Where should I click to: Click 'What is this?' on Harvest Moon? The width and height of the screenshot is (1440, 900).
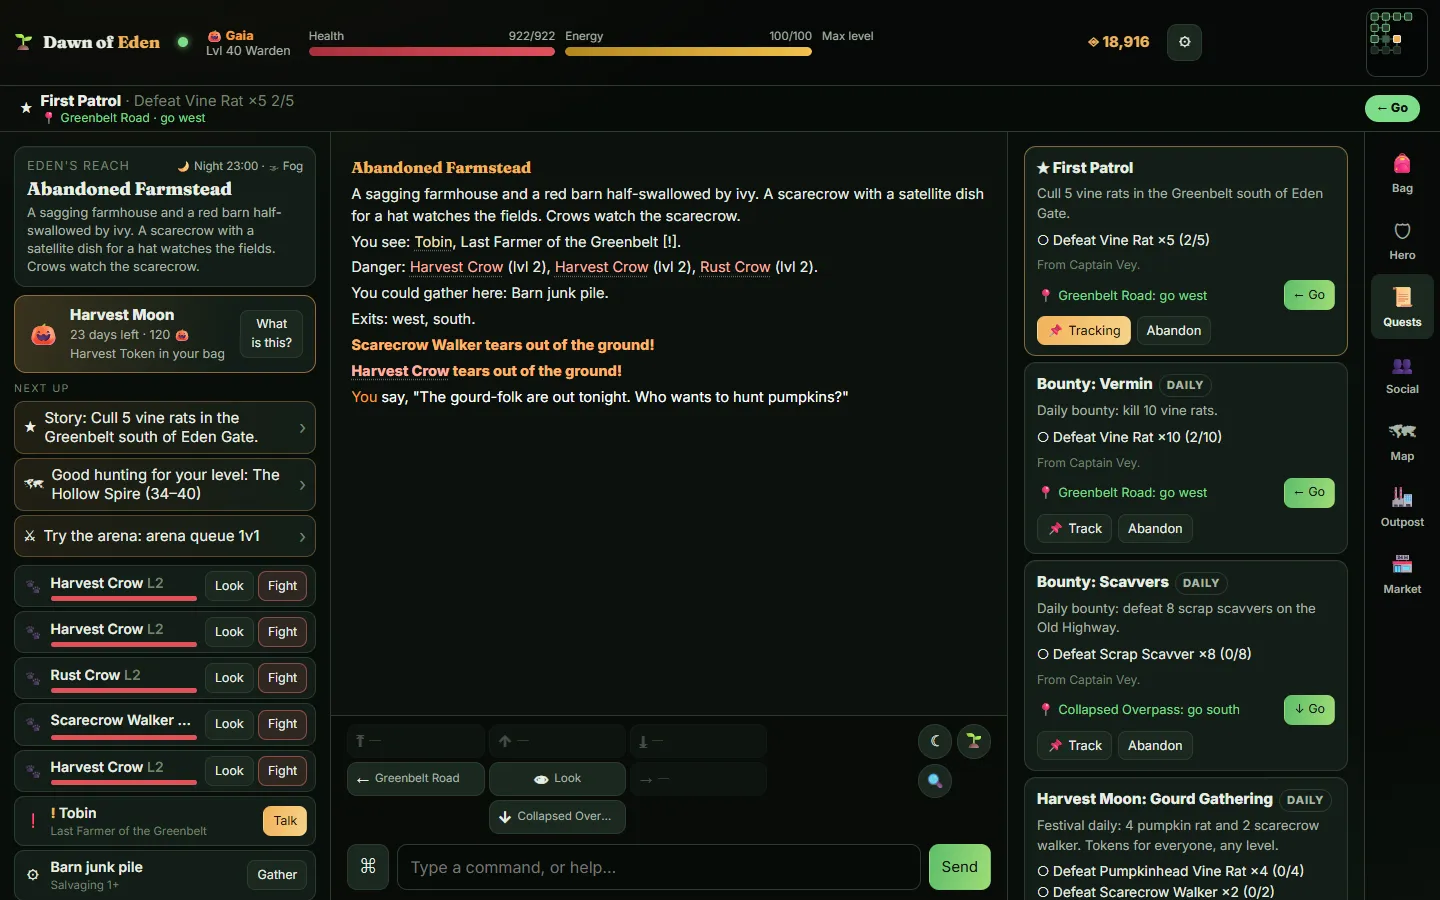(x=271, y=334)
